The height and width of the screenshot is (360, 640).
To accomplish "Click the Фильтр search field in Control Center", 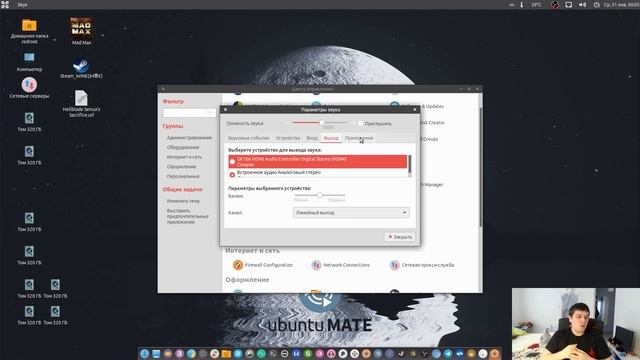I will pyautogui.click(x=189, y=112).
